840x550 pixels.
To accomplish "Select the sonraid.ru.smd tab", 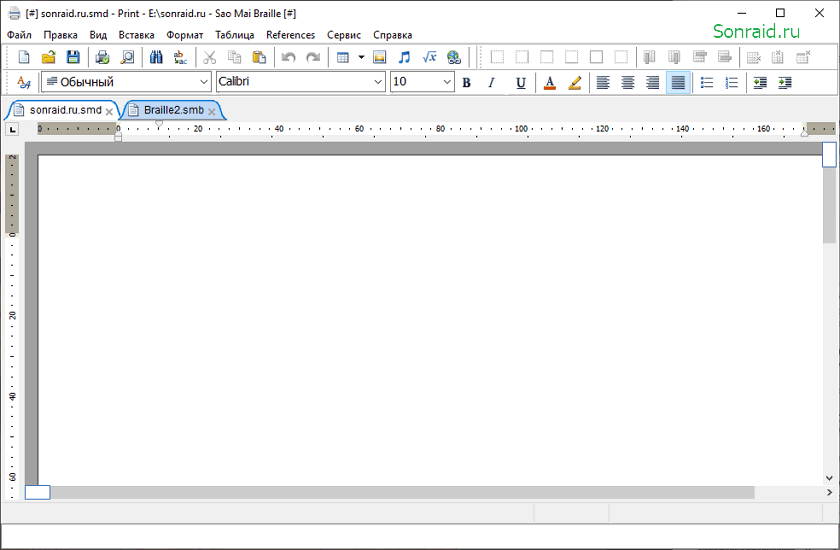I will (x=65, y=110).
